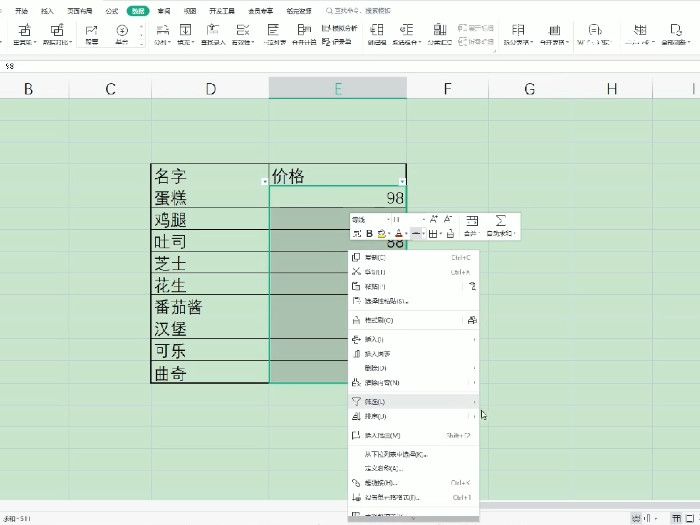700x525 pixels.
Task: Click the increase font size icon
Action: (x=433, y=219)
